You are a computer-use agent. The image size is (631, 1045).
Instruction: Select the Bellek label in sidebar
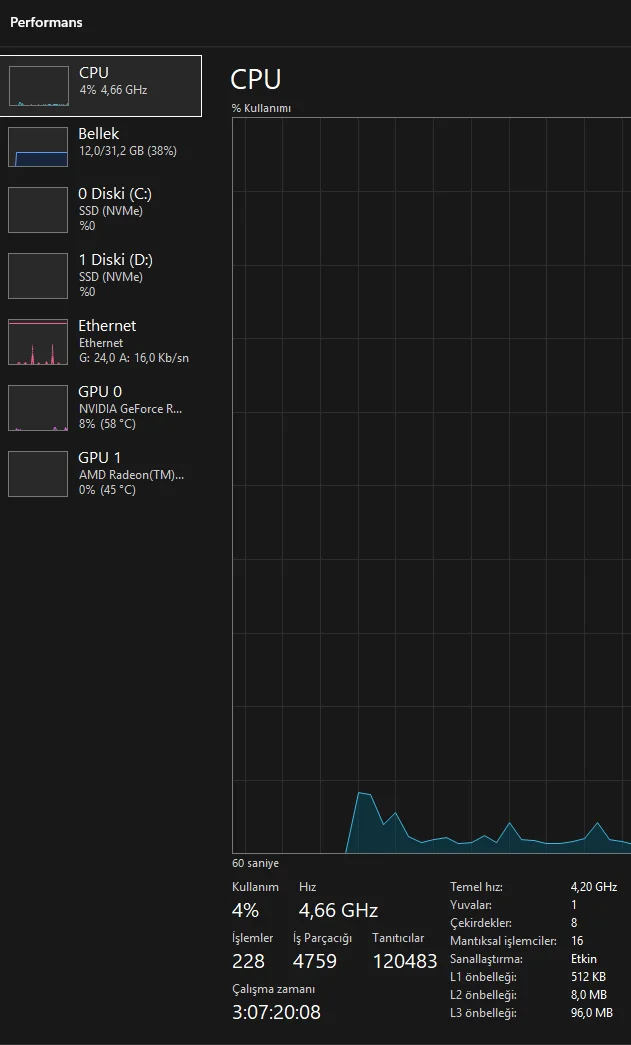tap(99, 134)
